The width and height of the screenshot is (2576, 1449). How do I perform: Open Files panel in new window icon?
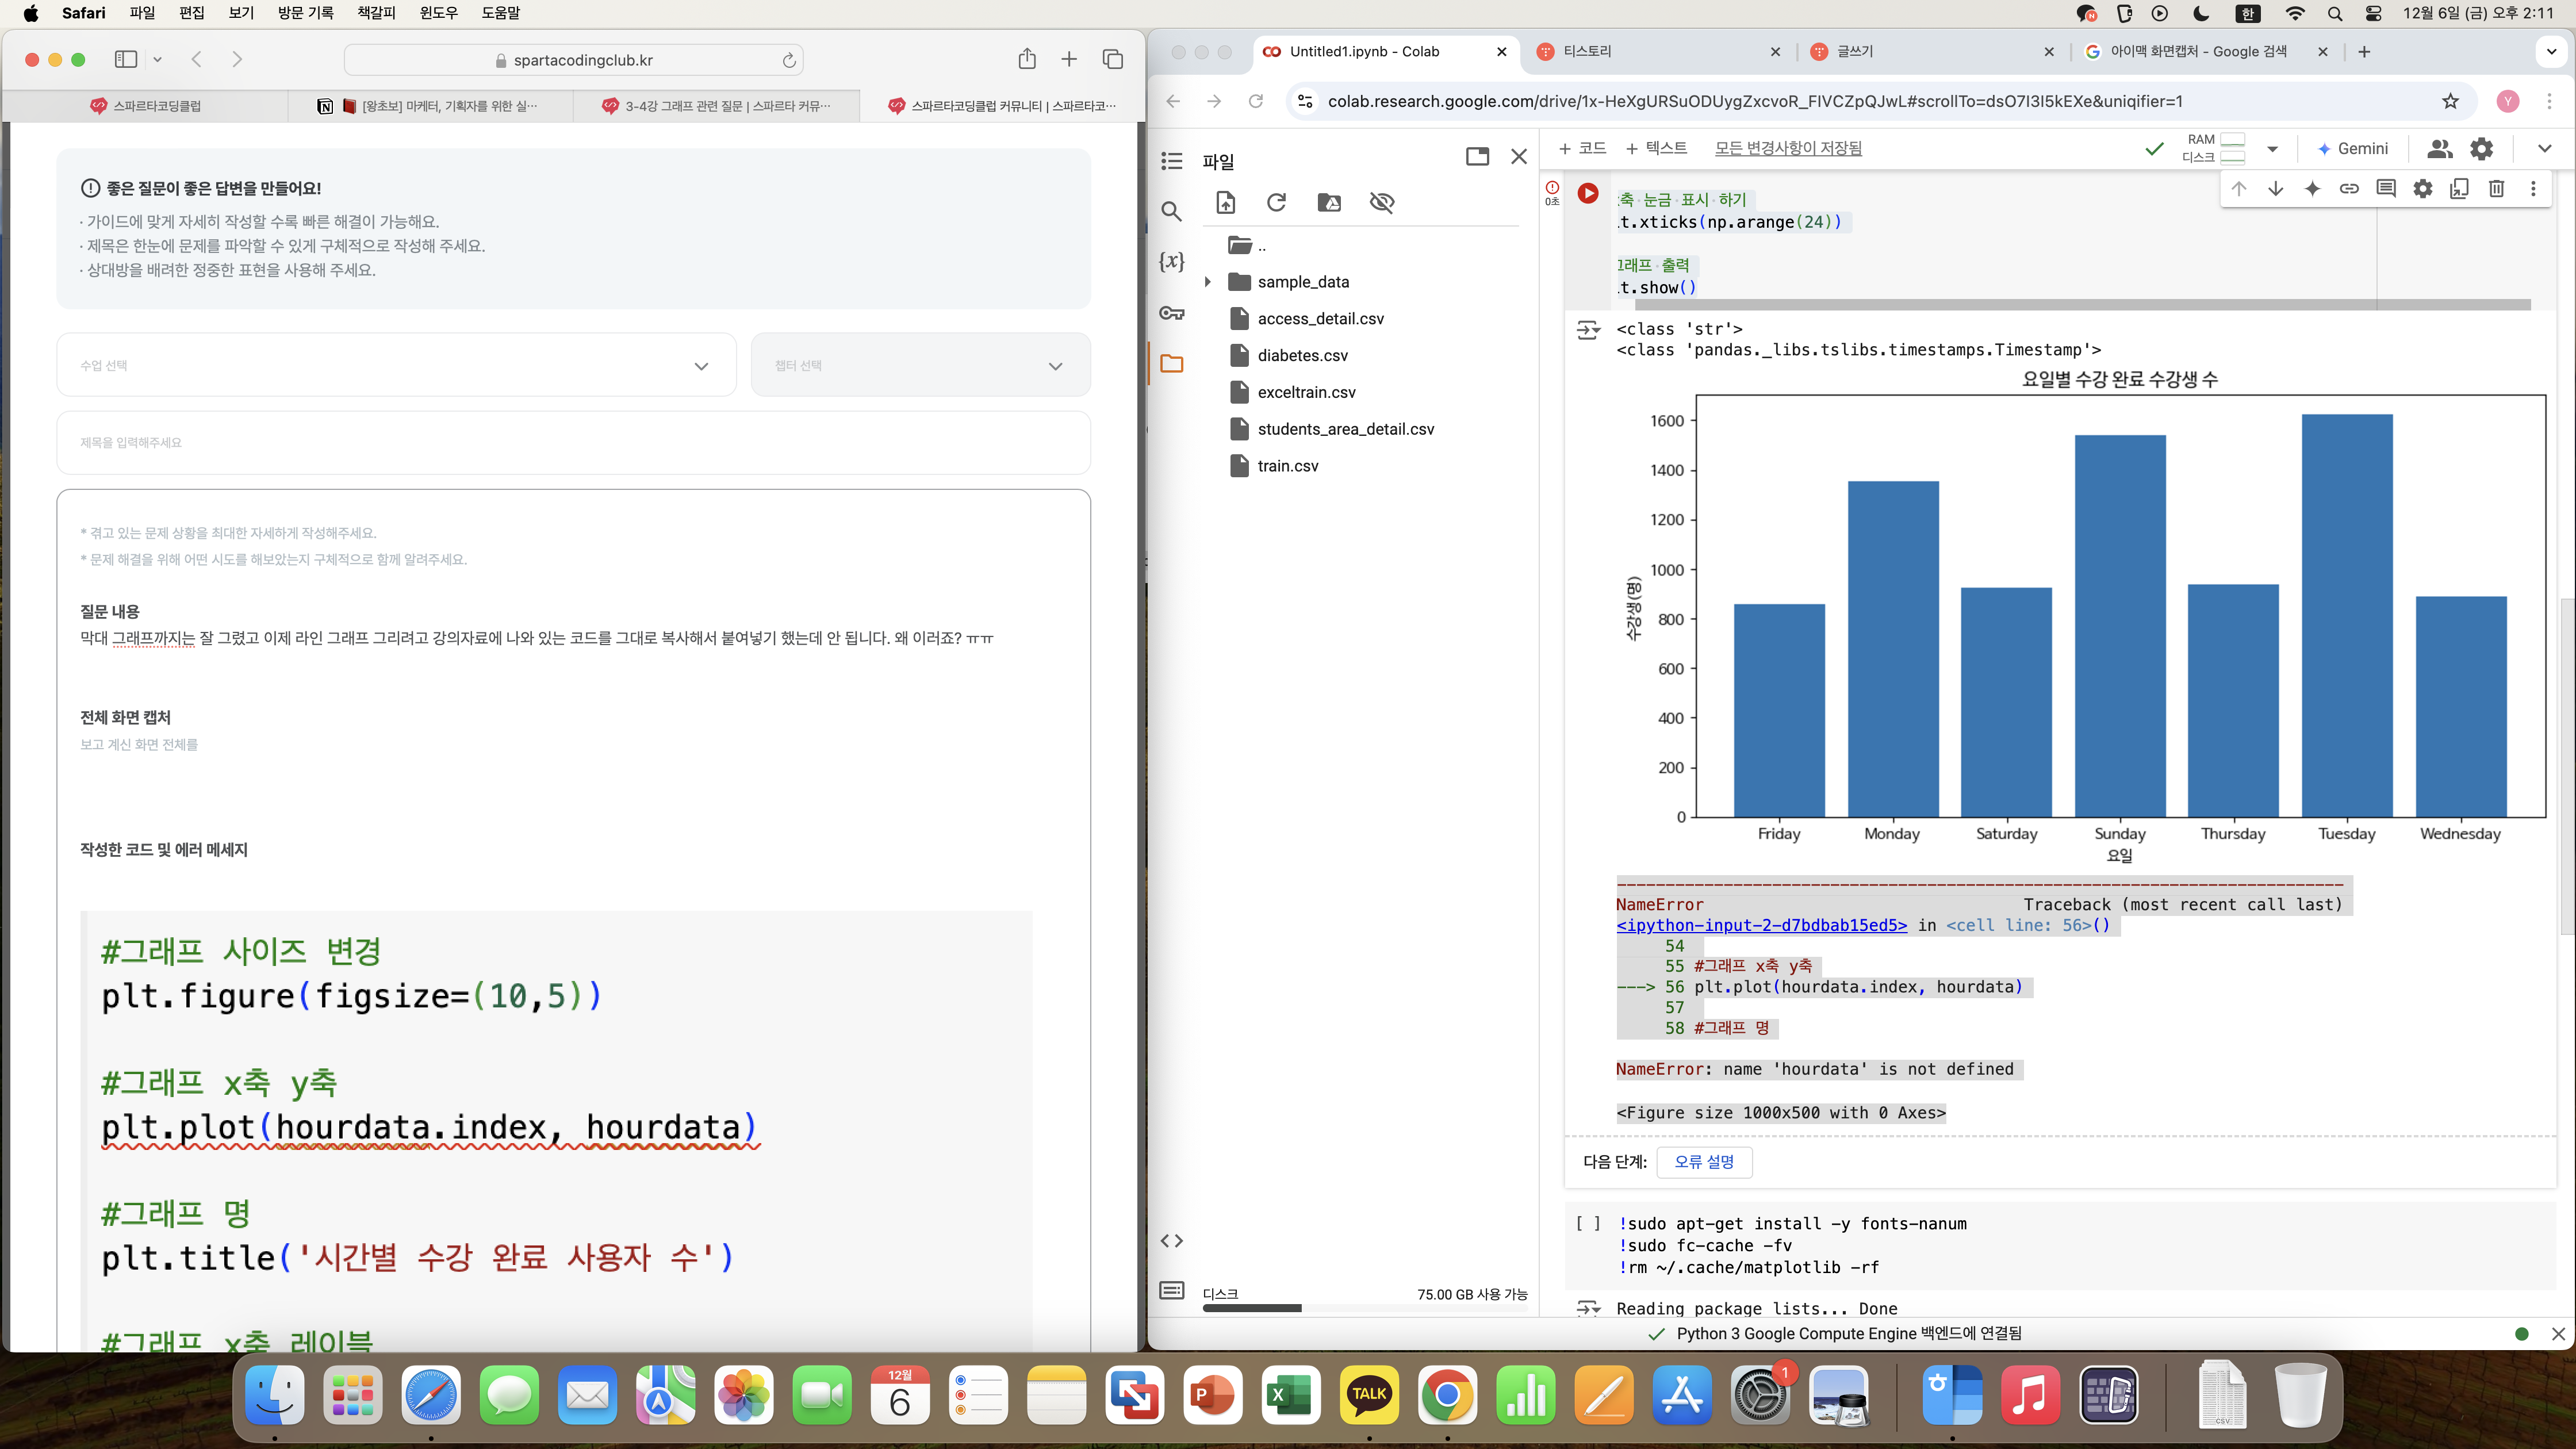pyautogui.click(x=1477, y=156)
